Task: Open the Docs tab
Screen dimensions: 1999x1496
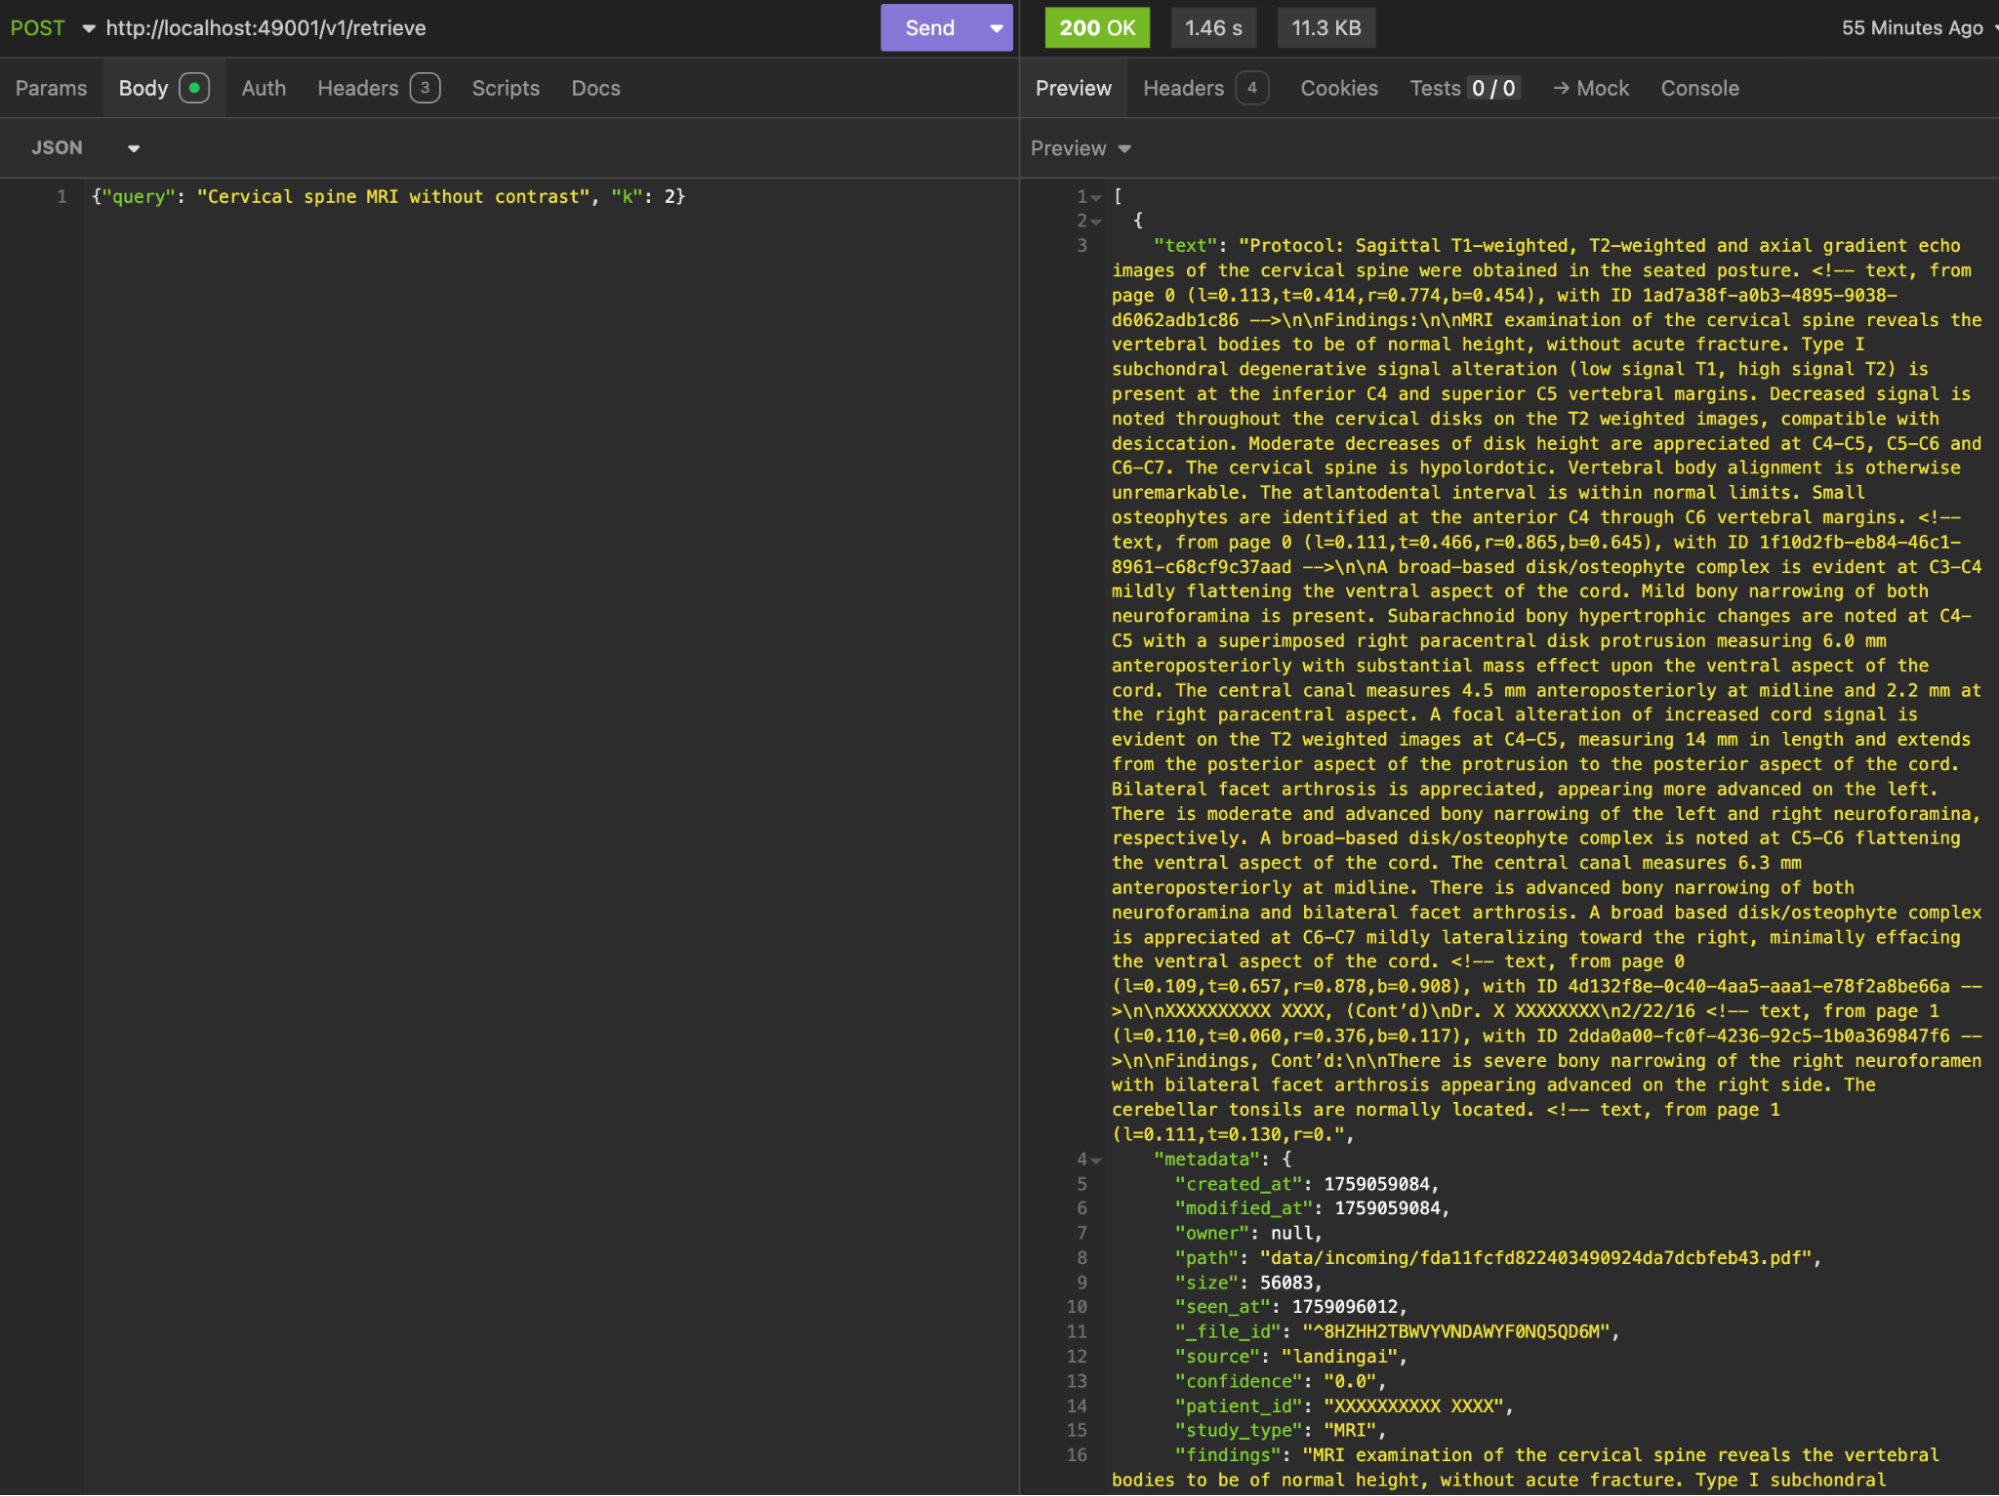Action: (x=595, y=88)
